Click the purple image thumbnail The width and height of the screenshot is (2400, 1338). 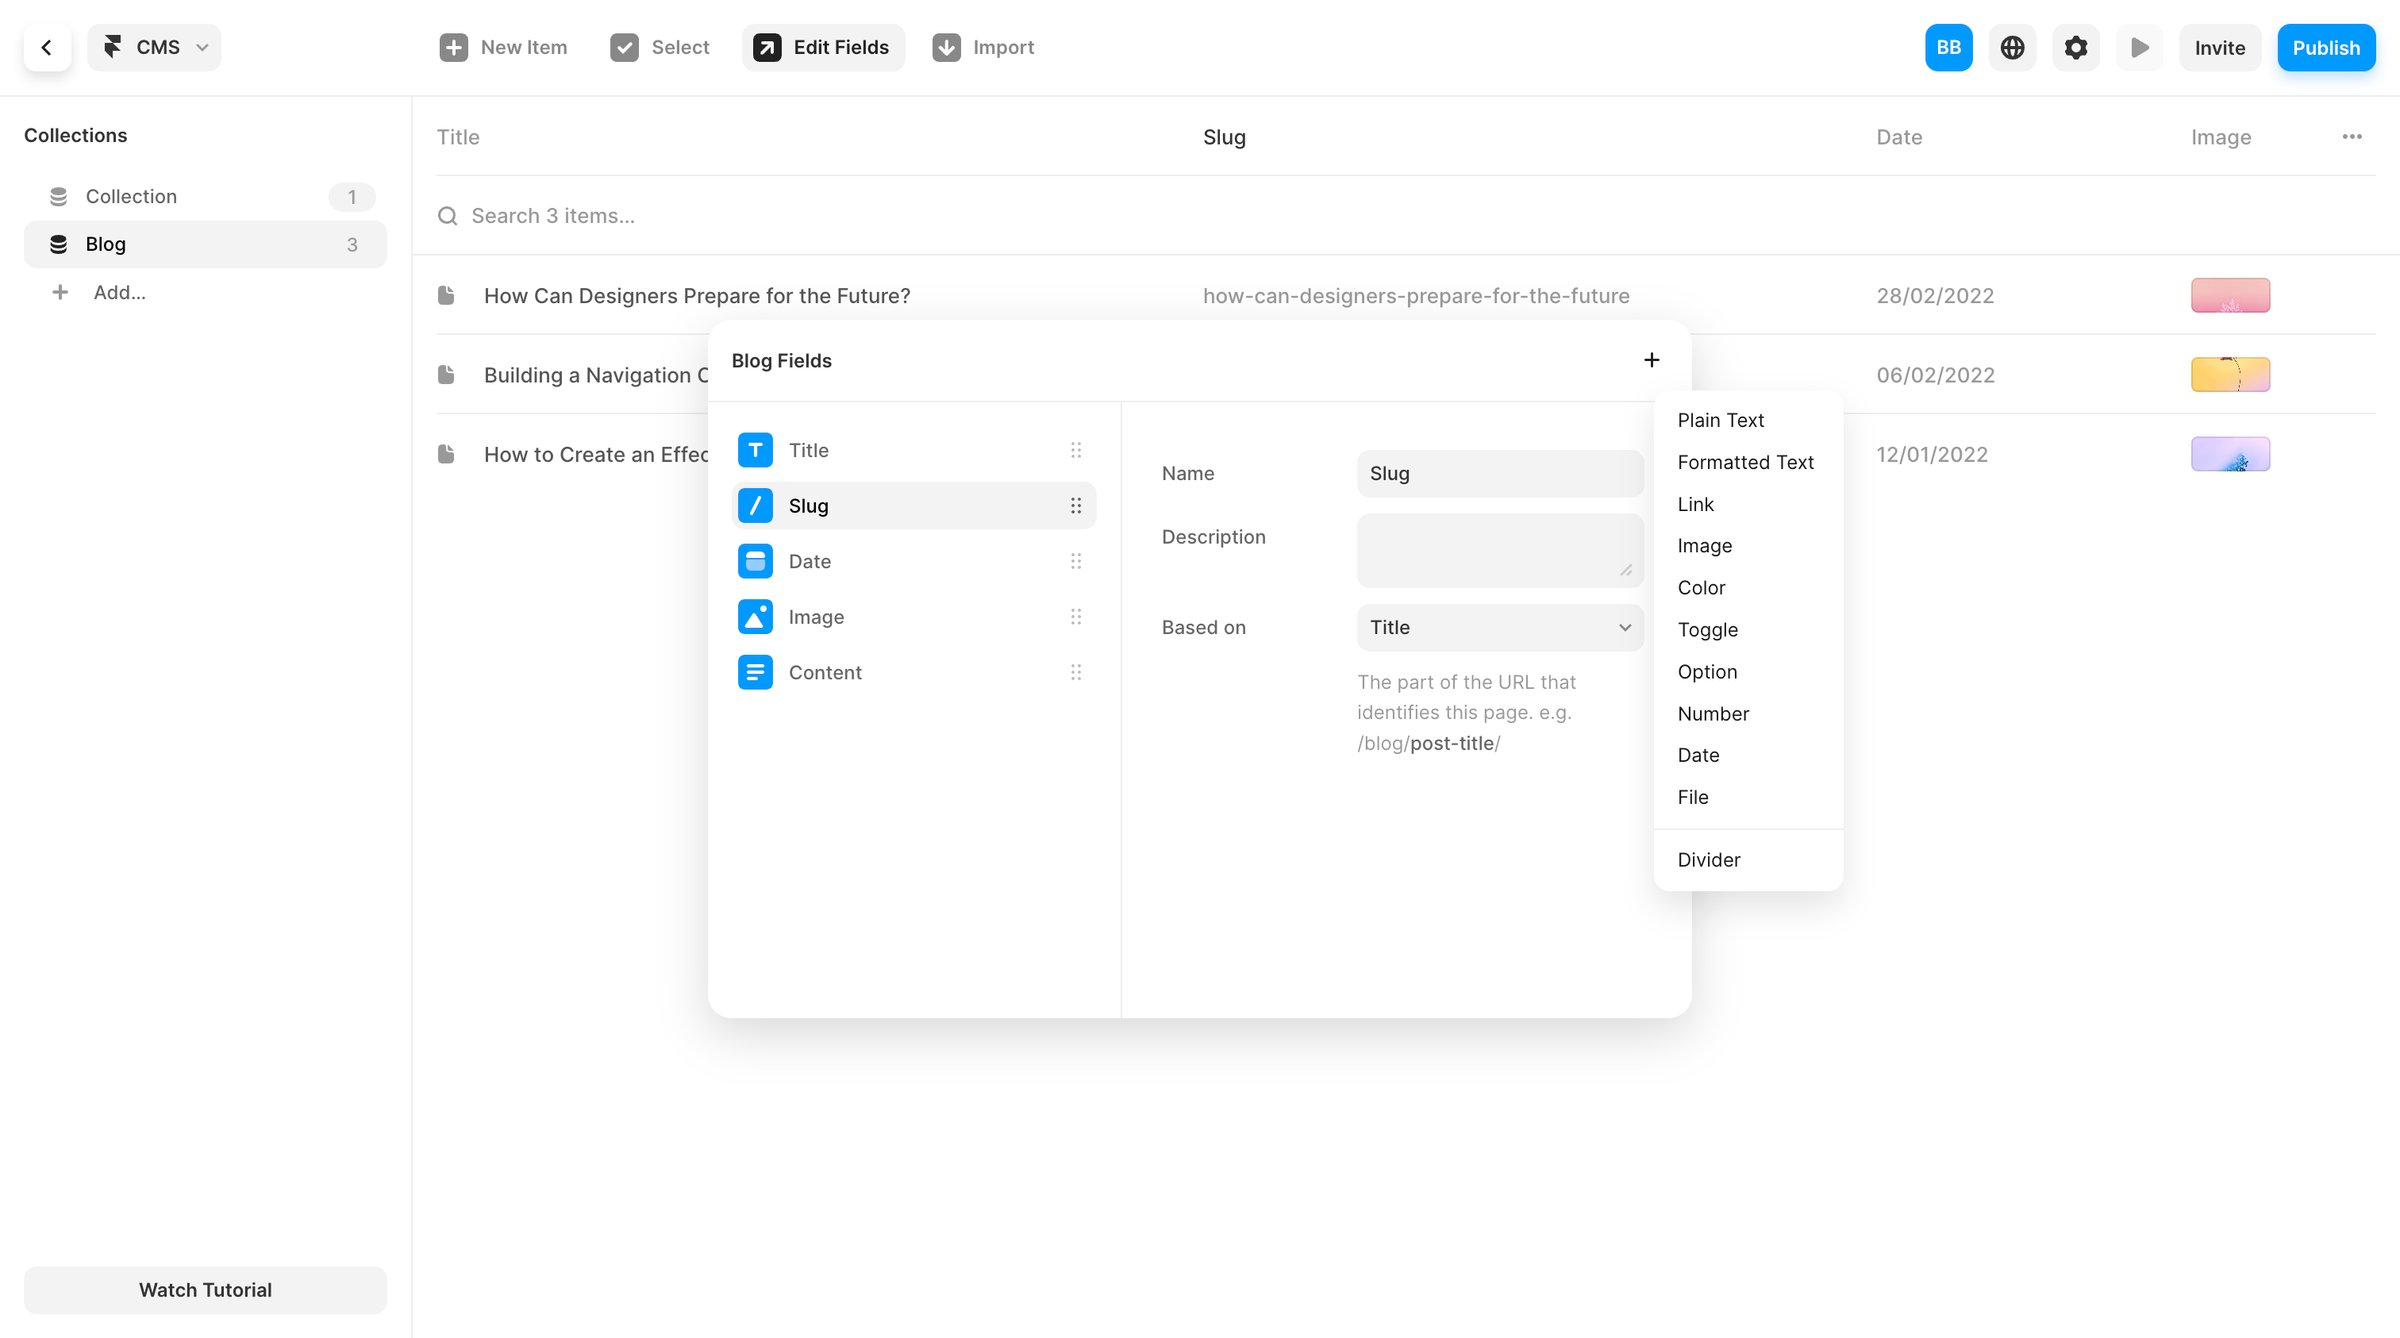(2230, 454)
